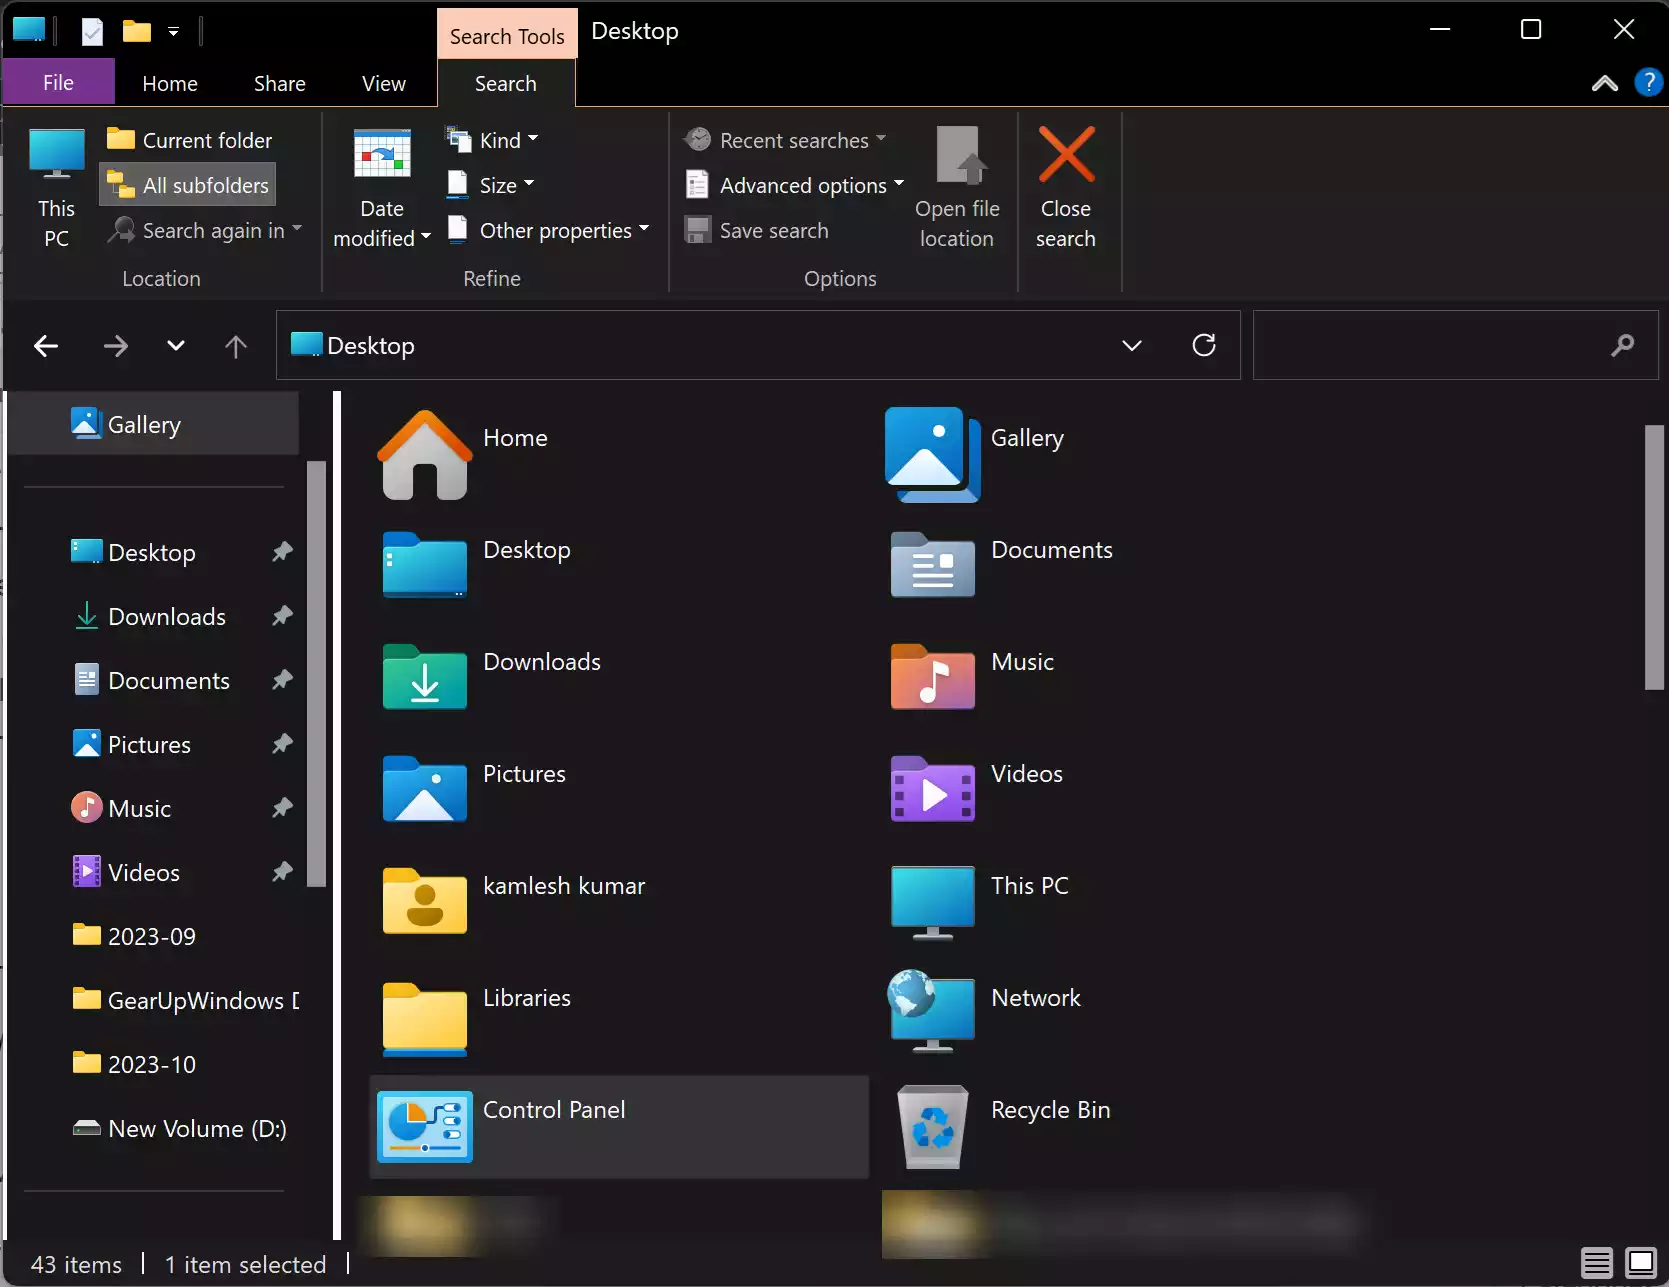This screenshot has height=1287, width=1669.
Task: Open the Recent searches dropdown
Action: (x=881, y=140)
